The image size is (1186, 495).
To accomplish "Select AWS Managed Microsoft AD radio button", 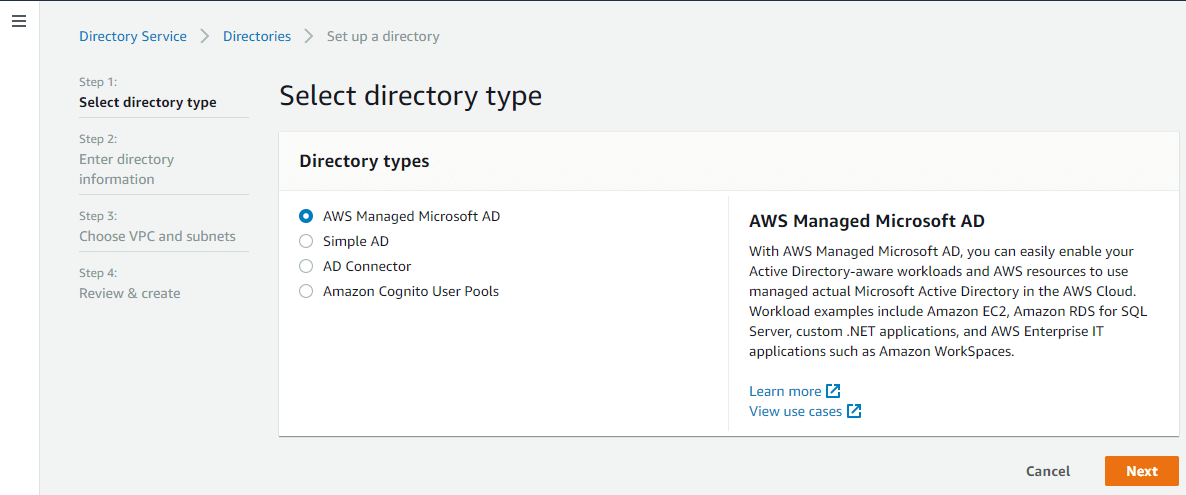I will [x=306, y=216].
